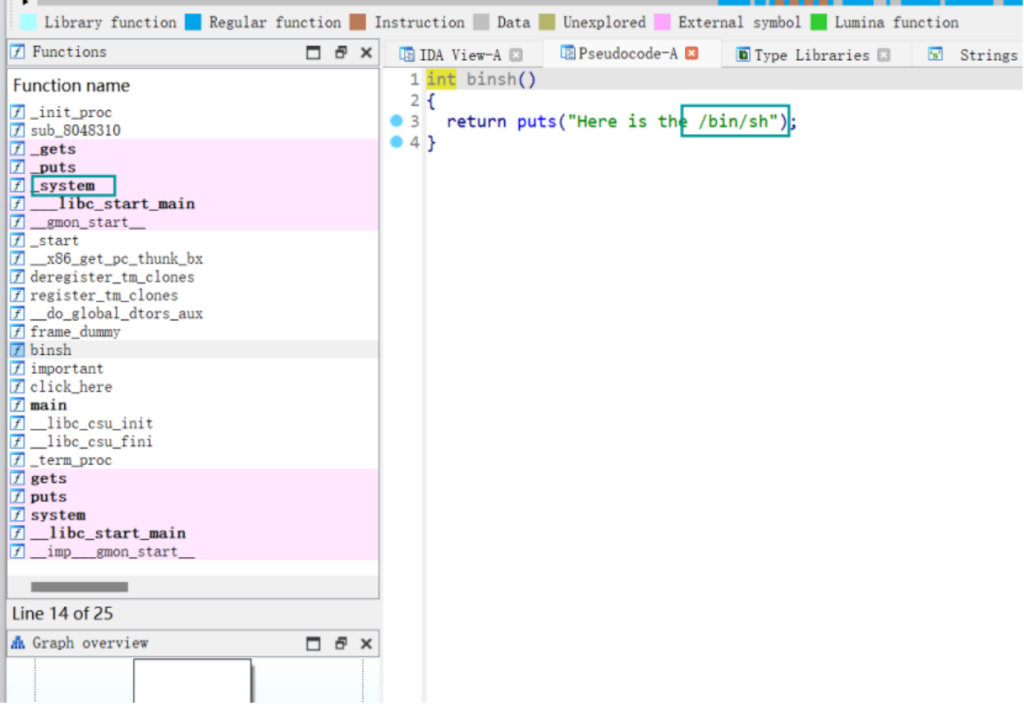Click the Type Libraries tab icon
1024x704 pixels.
(x=743, y=55)
